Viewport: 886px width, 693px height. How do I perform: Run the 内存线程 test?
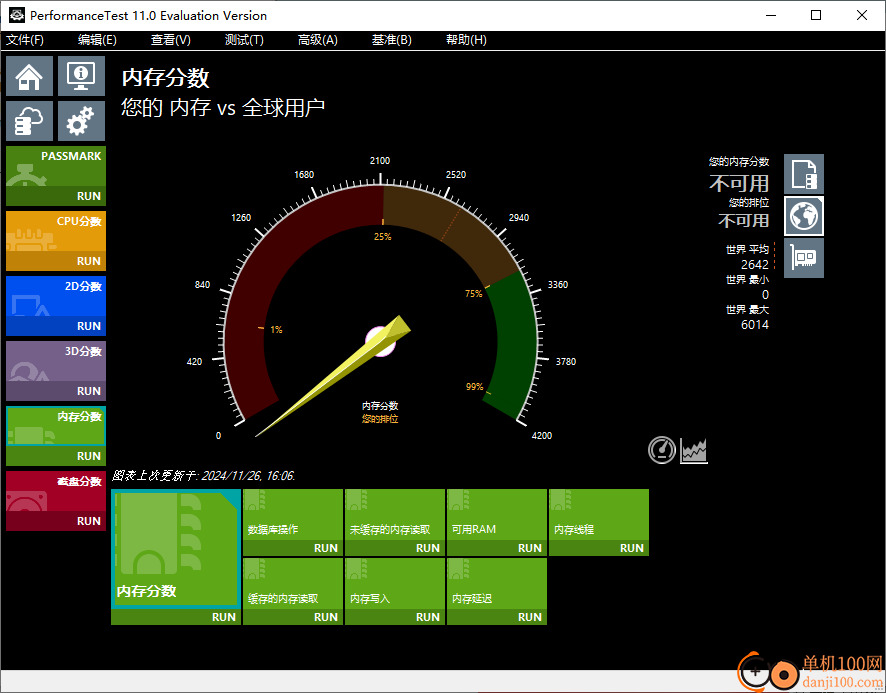tap(599, 548)
